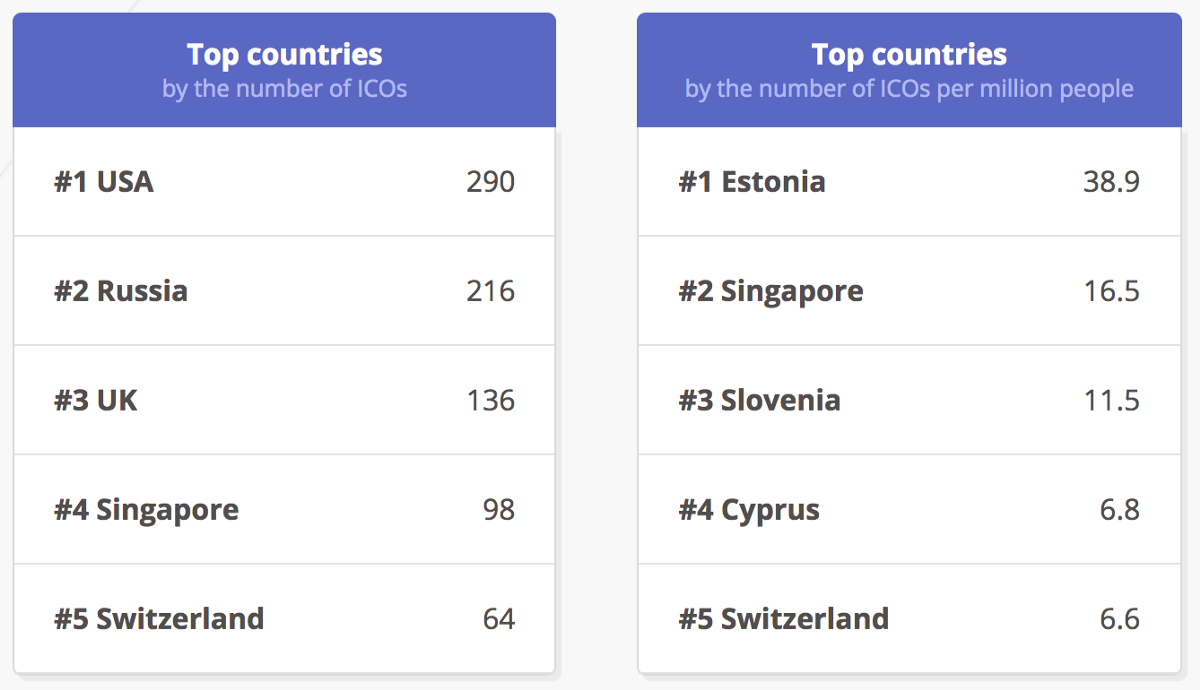Click the Cyprus value 6.8

[x=1119, y=510]
